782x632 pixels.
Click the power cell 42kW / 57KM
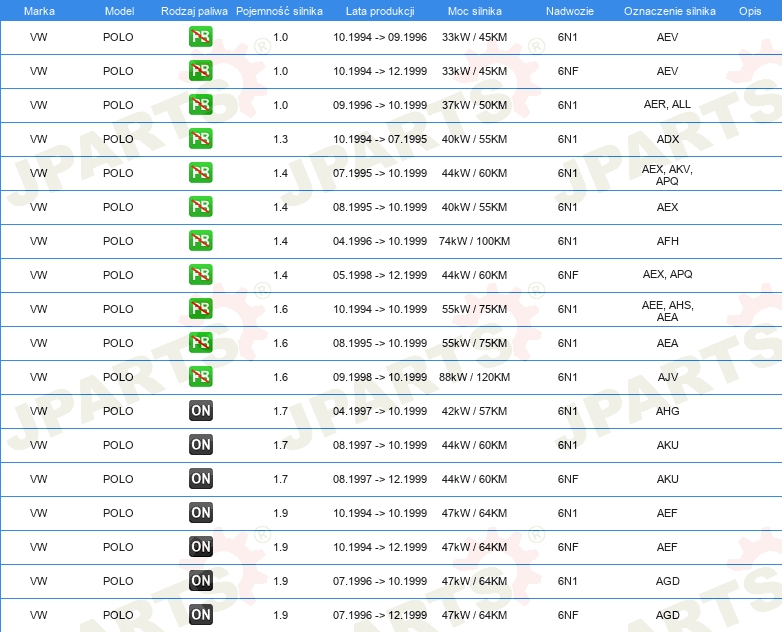(x=474, y=411)
